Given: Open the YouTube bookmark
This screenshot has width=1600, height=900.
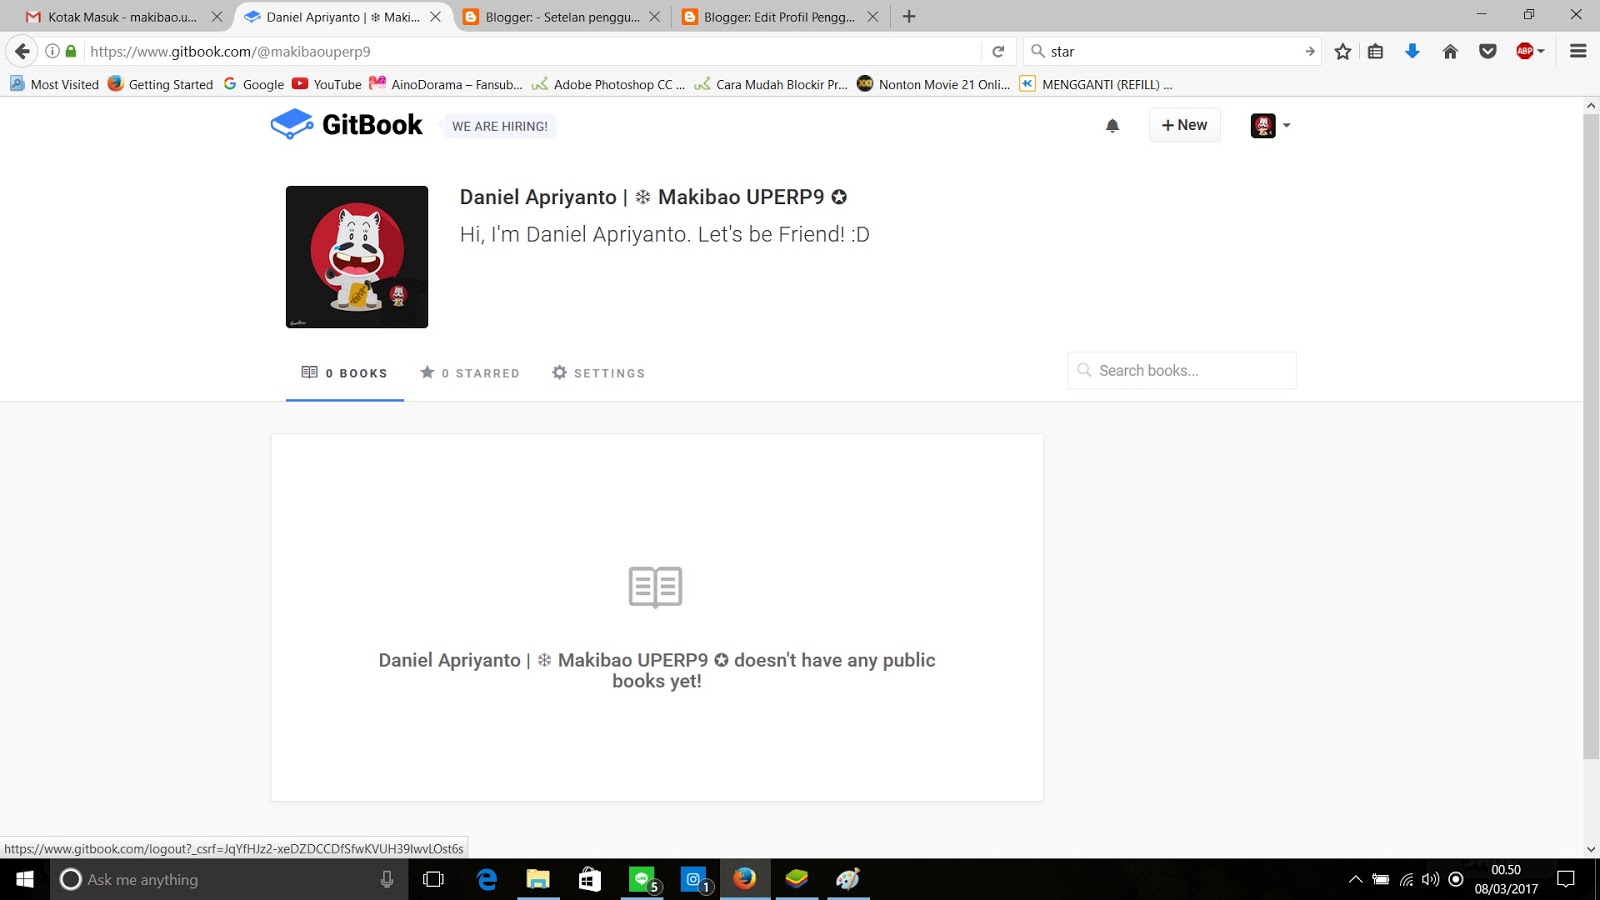Looking at the screenshot, I should [327, 84].
